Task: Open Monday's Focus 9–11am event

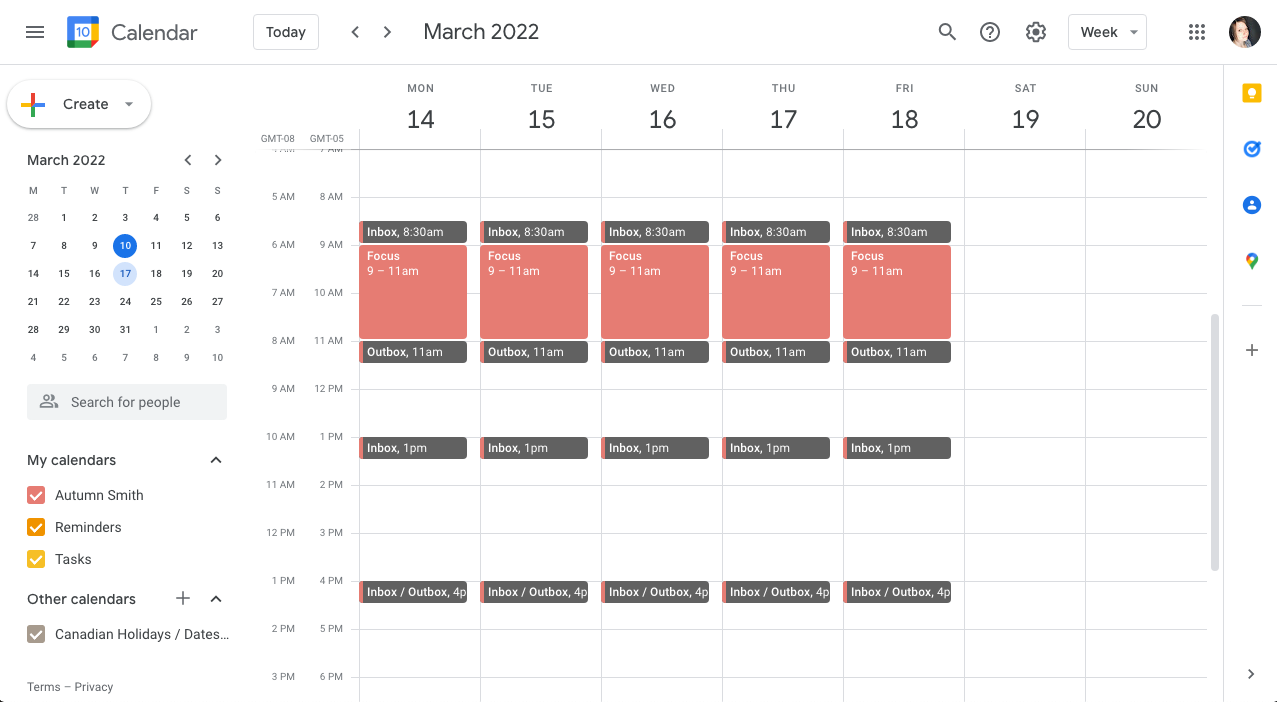Action: tap(413, 292)
